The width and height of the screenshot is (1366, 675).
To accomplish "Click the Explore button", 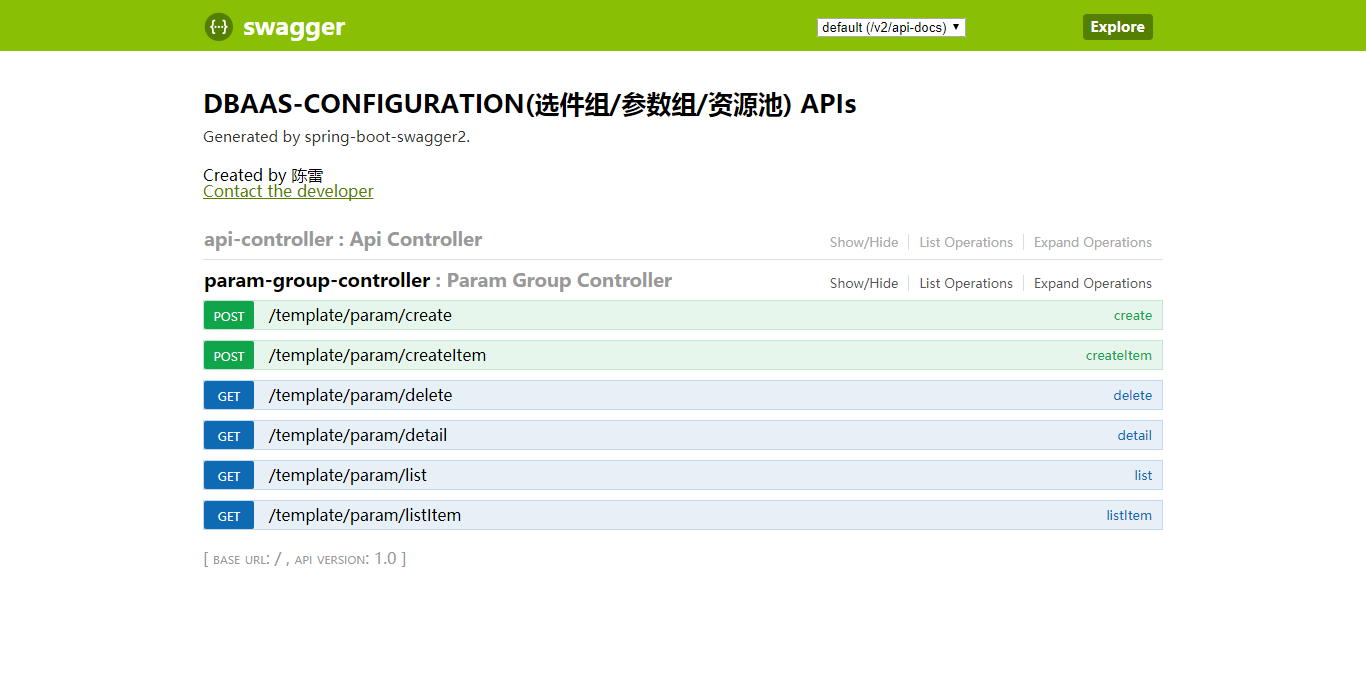I will point(1117,27).
